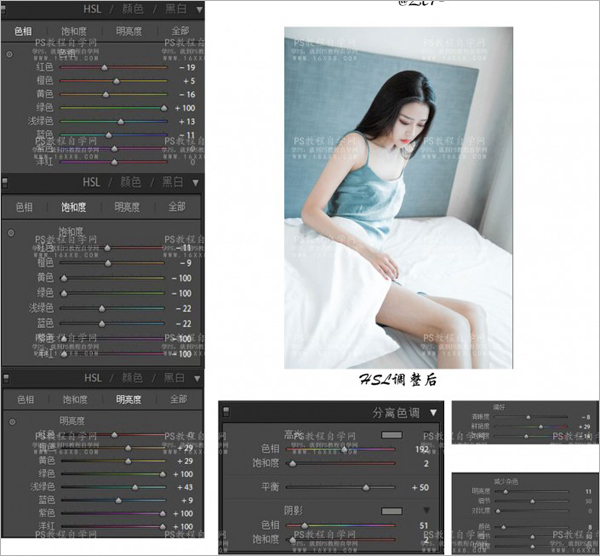Click 阴影 色相 slider handle at 51
The height and width of the screenshot is (556, 600).
[x=304, y=526]
